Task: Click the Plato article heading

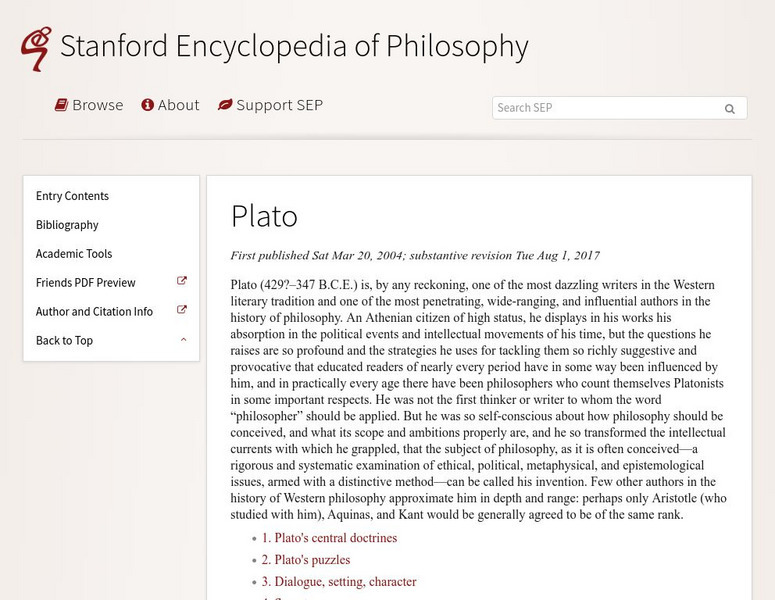Action: pyautogui.click(x=264, y=216)
